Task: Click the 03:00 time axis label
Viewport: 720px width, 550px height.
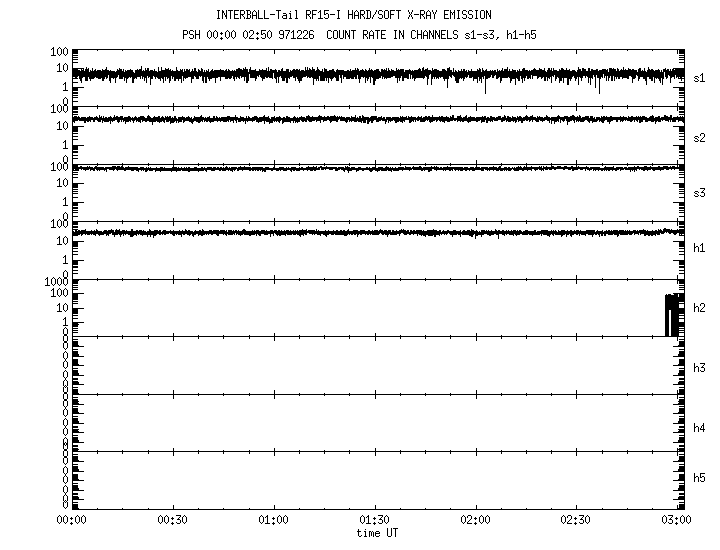Action: pyautogui.click(x=677, y=521)
